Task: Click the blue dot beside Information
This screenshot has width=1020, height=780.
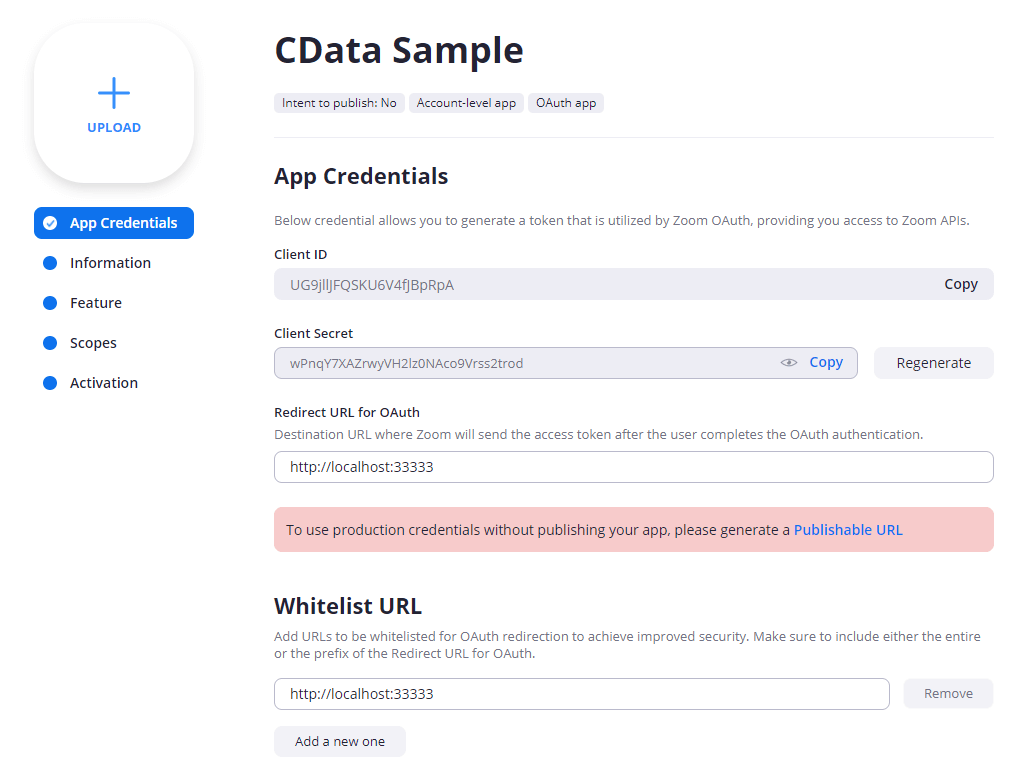Action: [50, 263]
